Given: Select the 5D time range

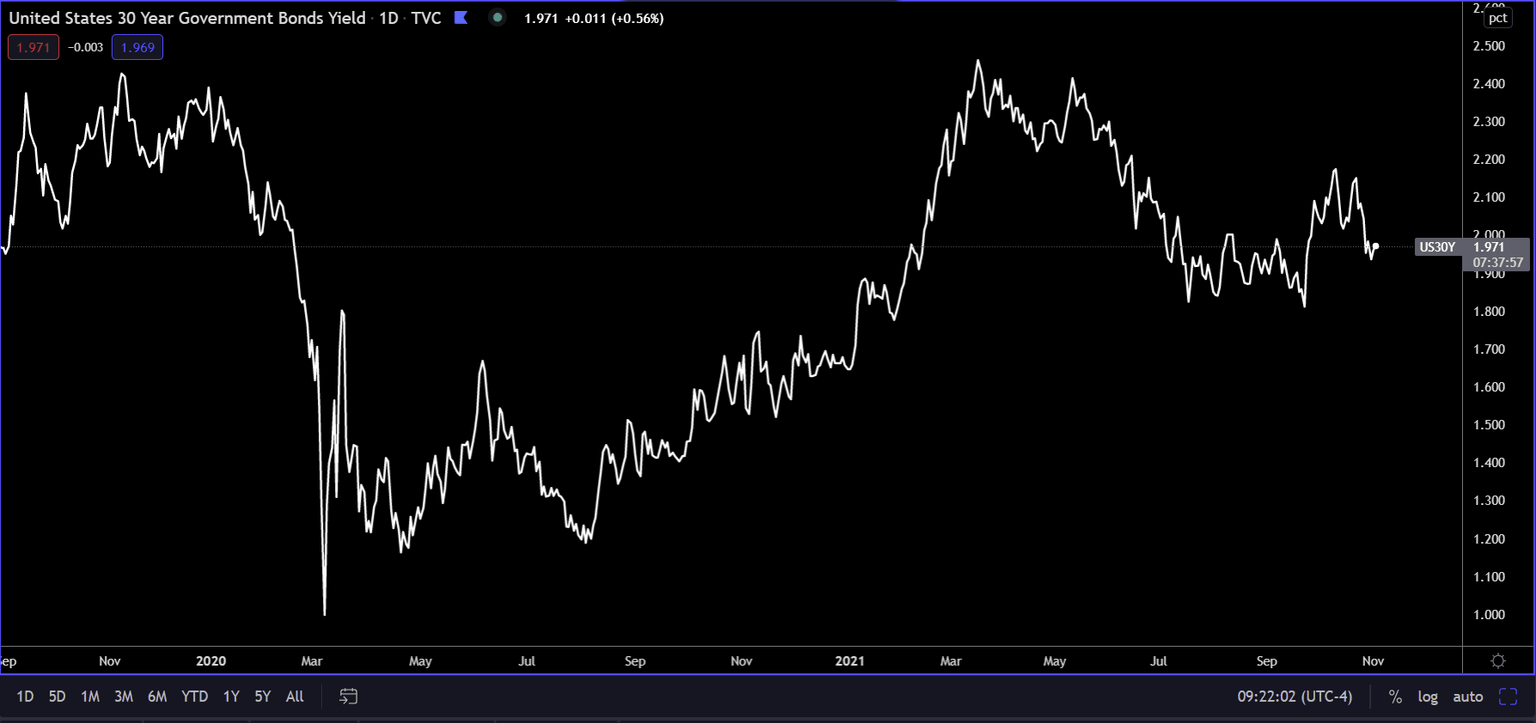Looking at the screenshot, I should (57, 696).
